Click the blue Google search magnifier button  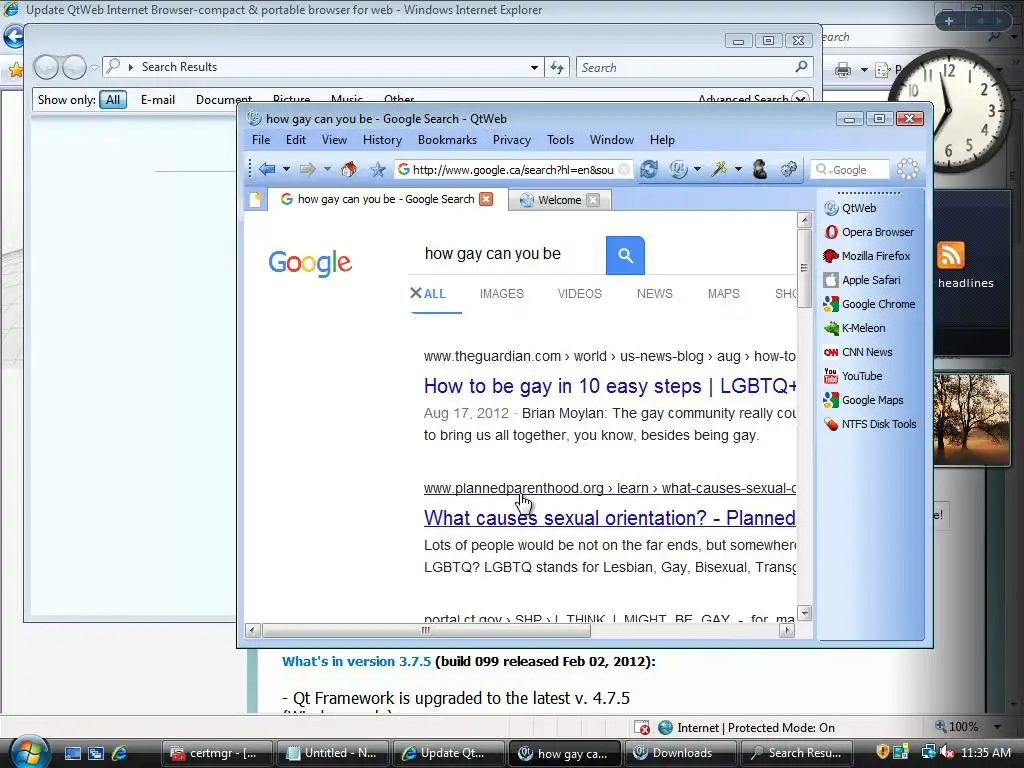pyautogui.click(x=625, y=255)
